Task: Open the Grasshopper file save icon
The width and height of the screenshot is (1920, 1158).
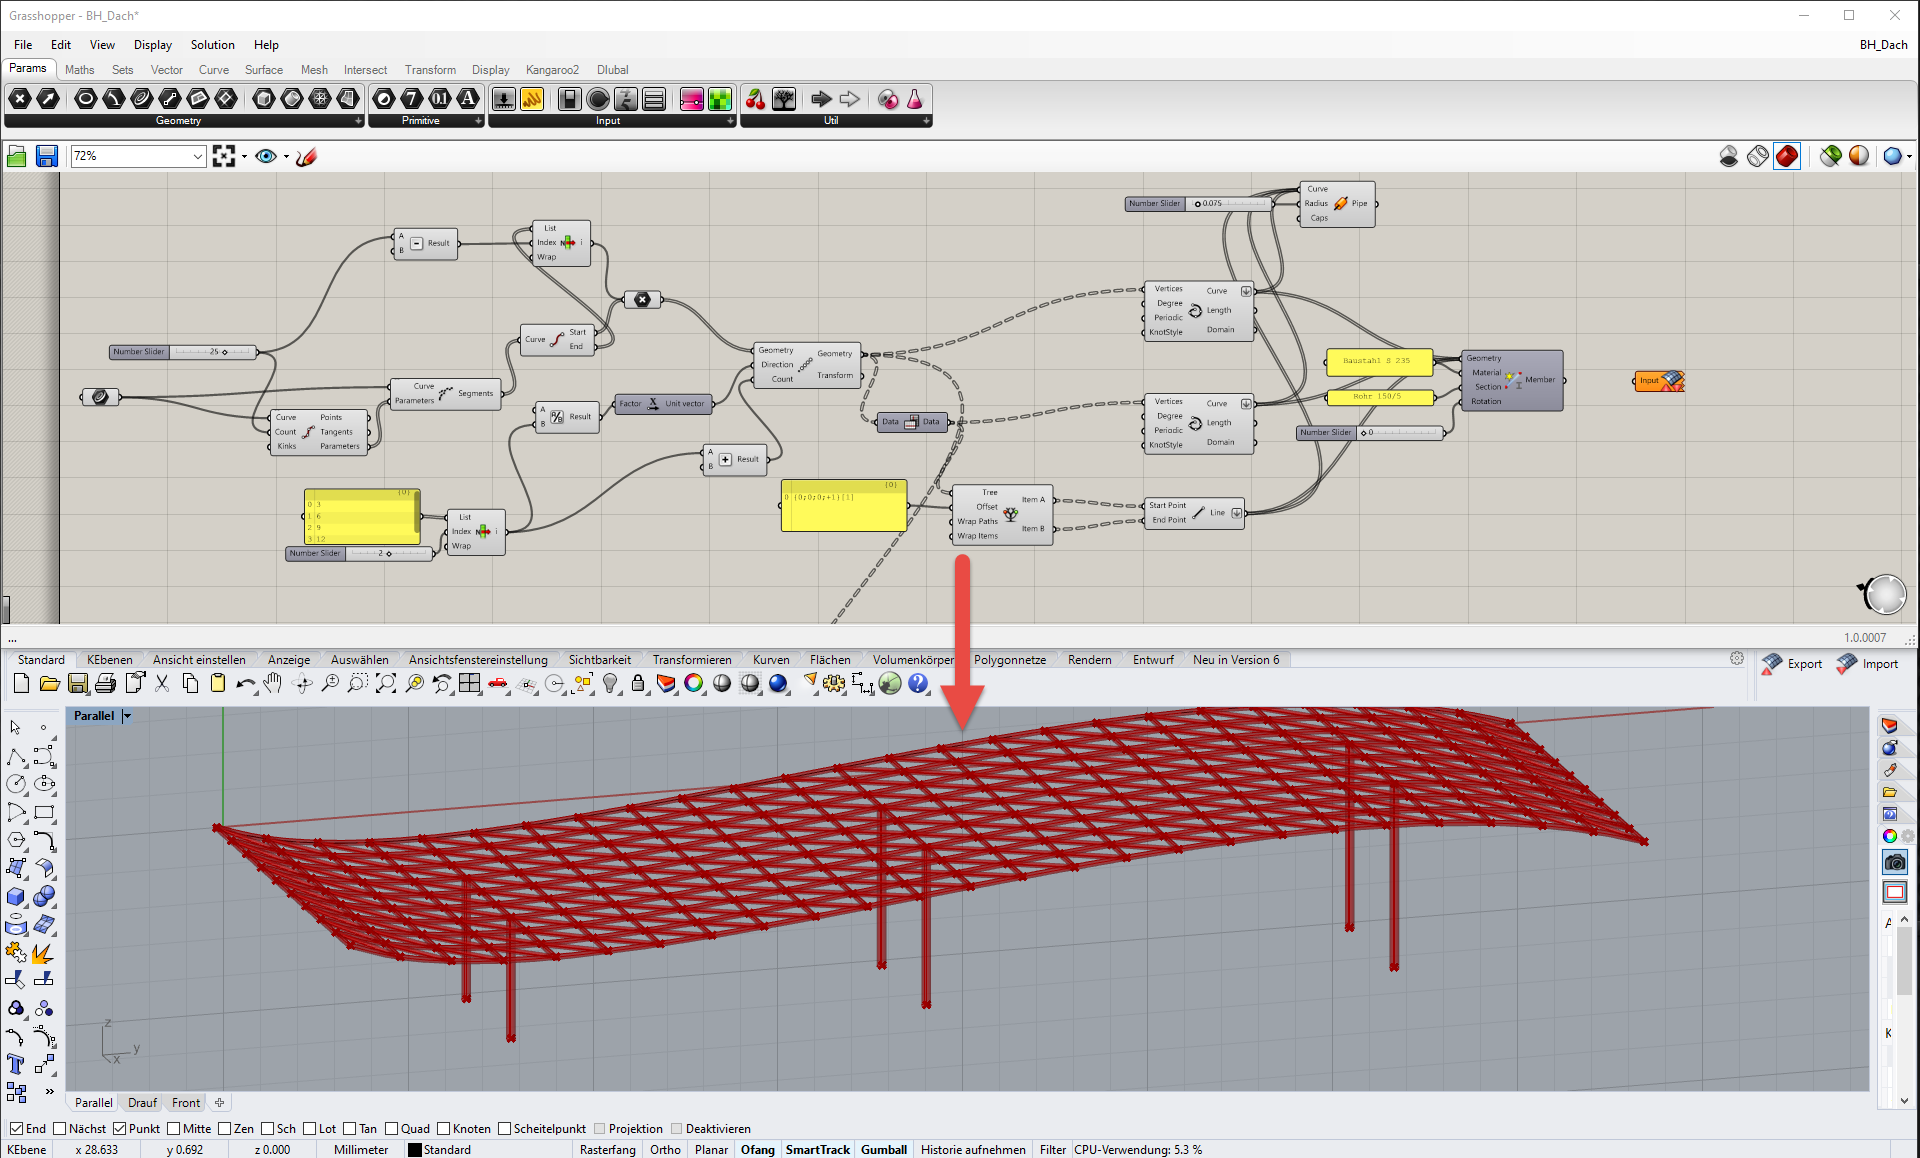Action: click(47, 156)
